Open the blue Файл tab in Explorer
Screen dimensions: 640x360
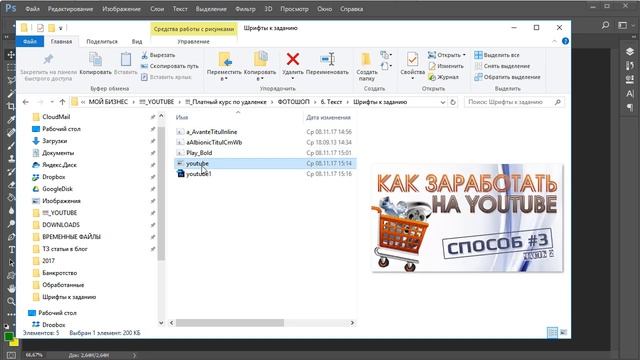[30, 41]
